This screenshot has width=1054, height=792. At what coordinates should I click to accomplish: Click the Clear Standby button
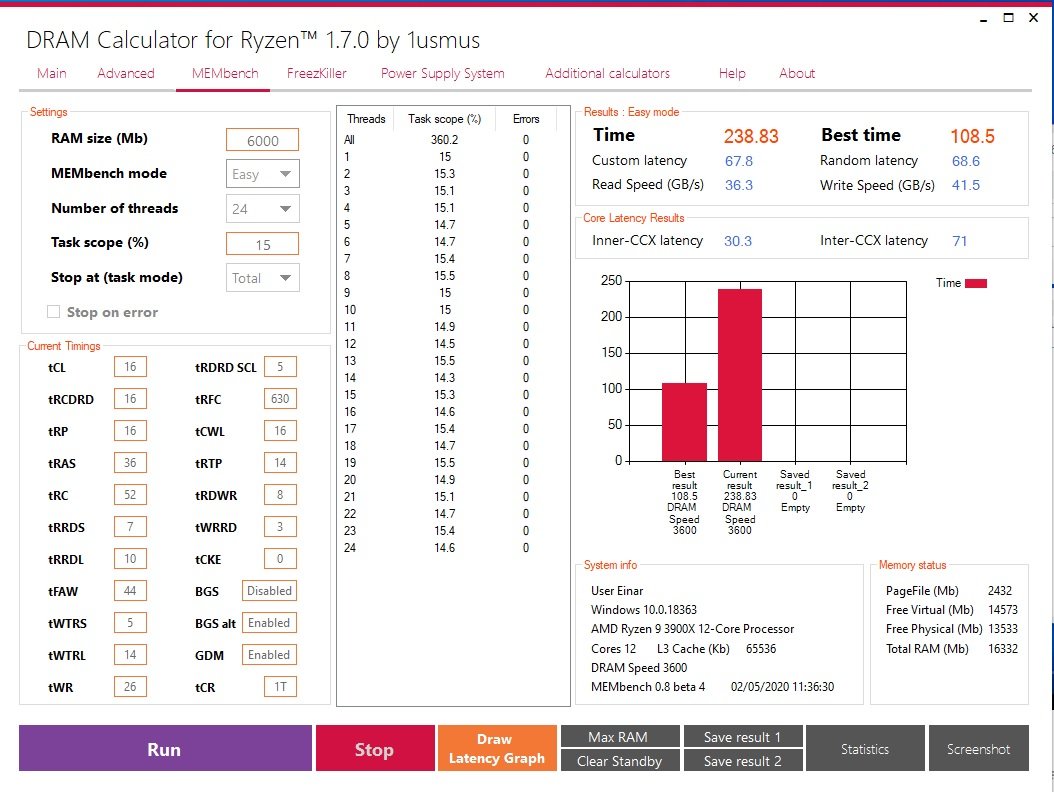tap(619, 760)
